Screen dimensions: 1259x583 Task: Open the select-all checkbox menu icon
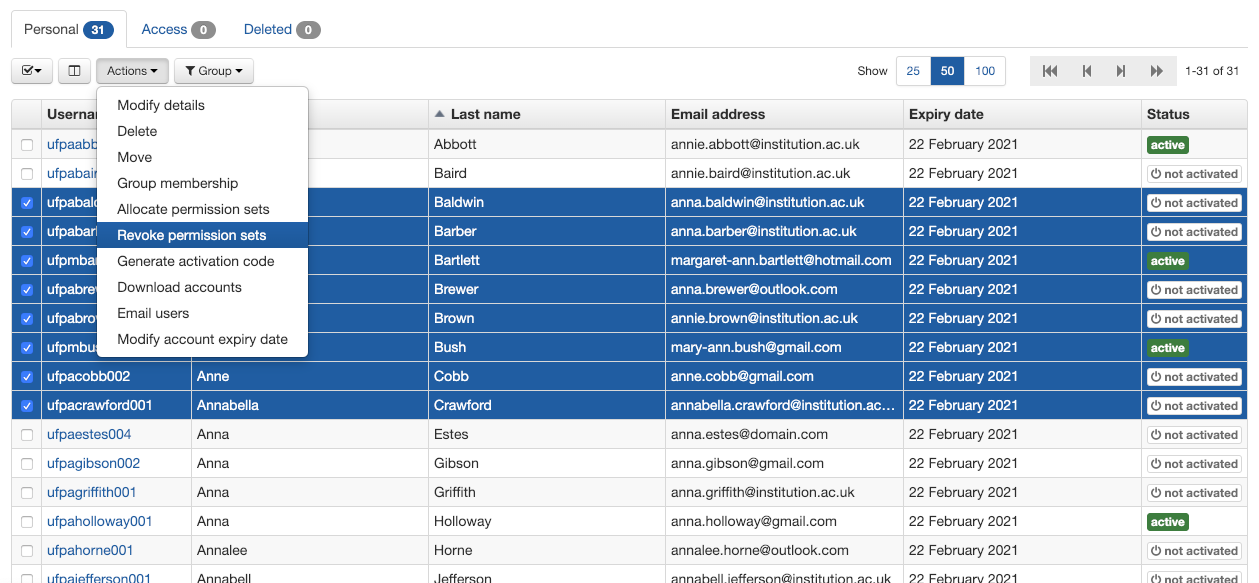31,71
